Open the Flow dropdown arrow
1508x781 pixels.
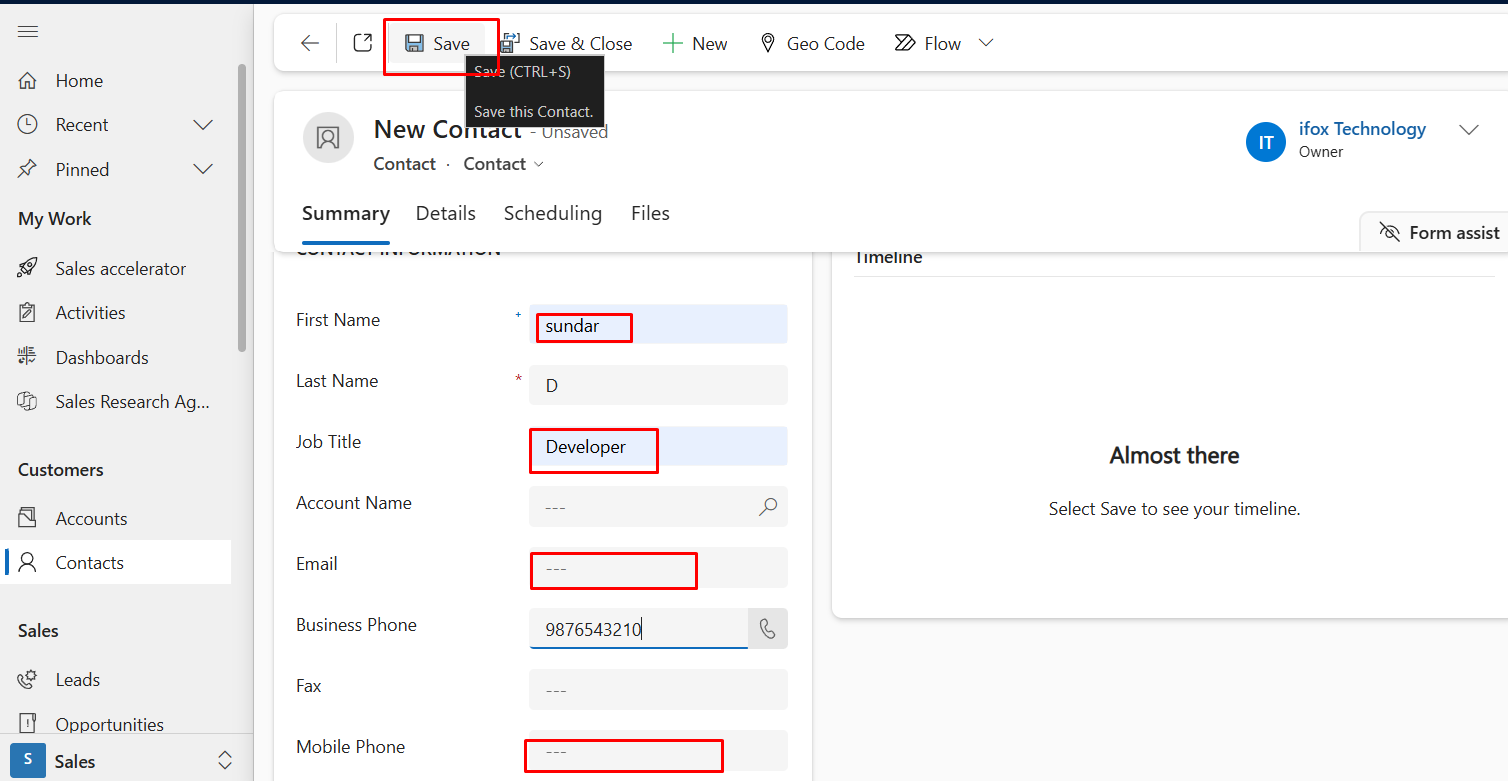(986, 43)
